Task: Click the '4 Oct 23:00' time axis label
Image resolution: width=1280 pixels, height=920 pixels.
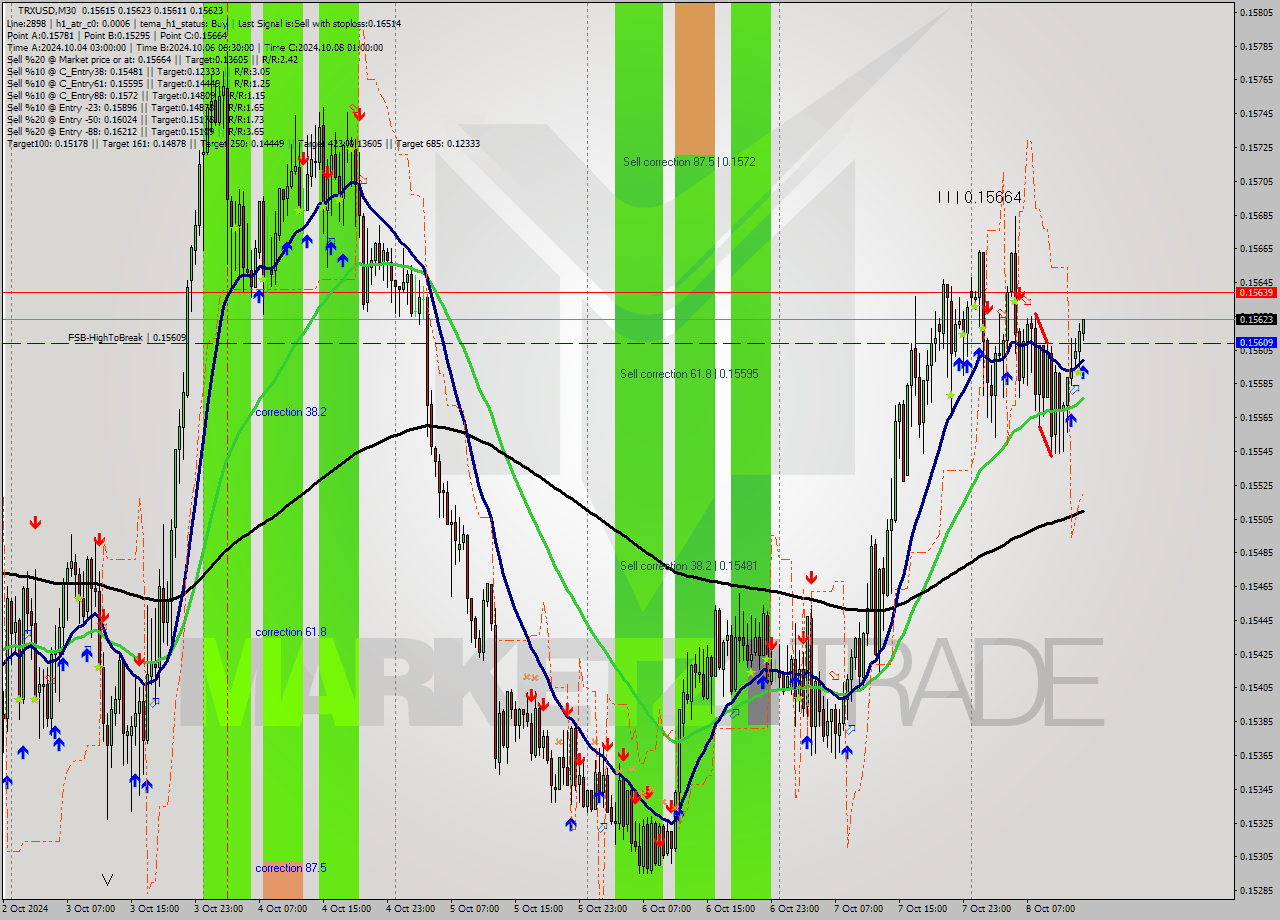Action: tap(410, 909)
